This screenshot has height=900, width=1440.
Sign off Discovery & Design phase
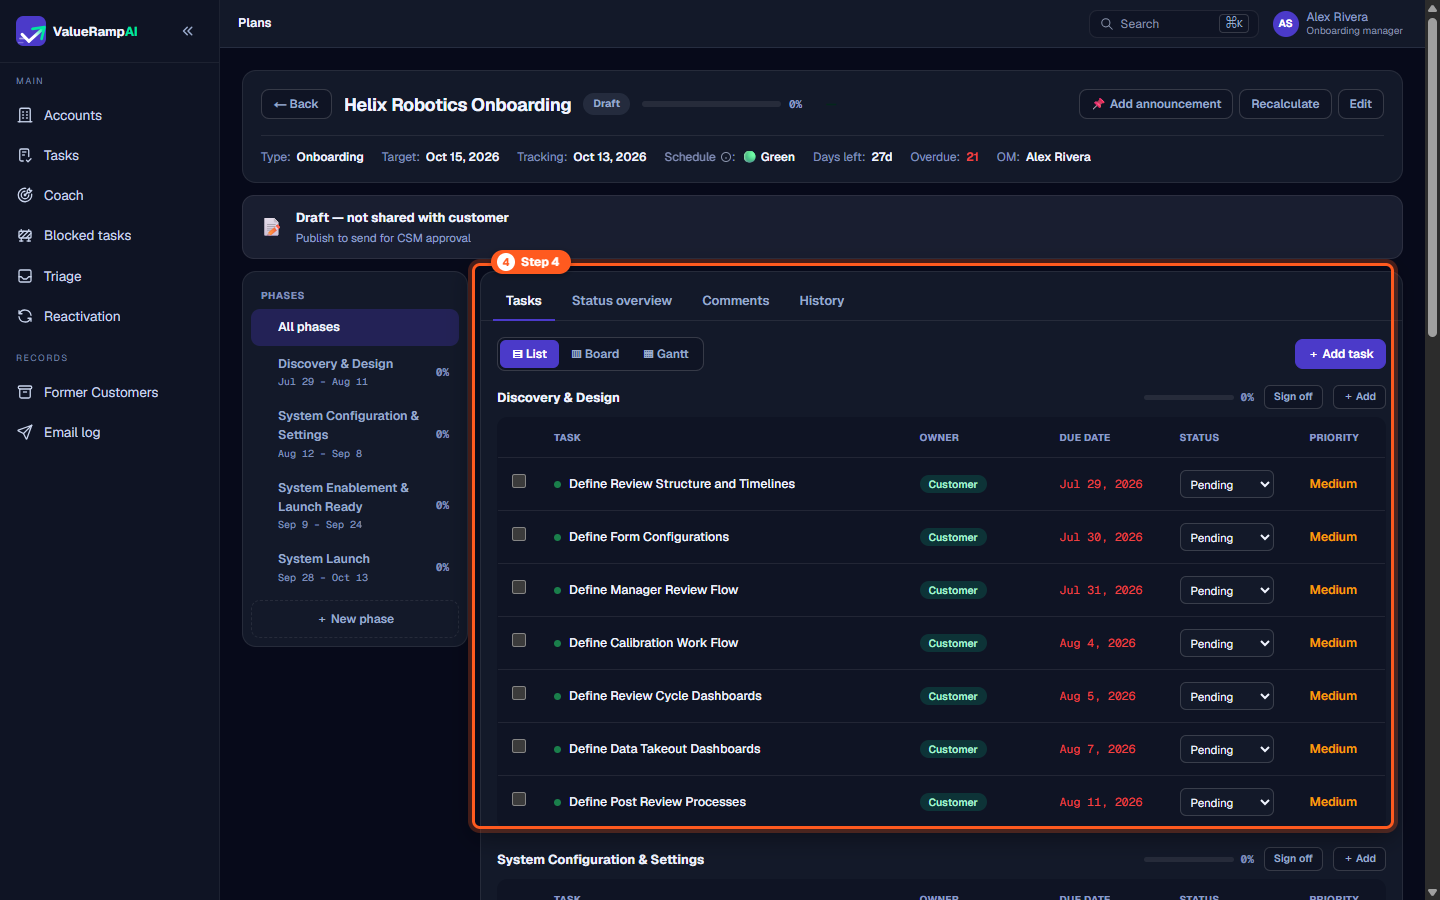point(1293,397)
